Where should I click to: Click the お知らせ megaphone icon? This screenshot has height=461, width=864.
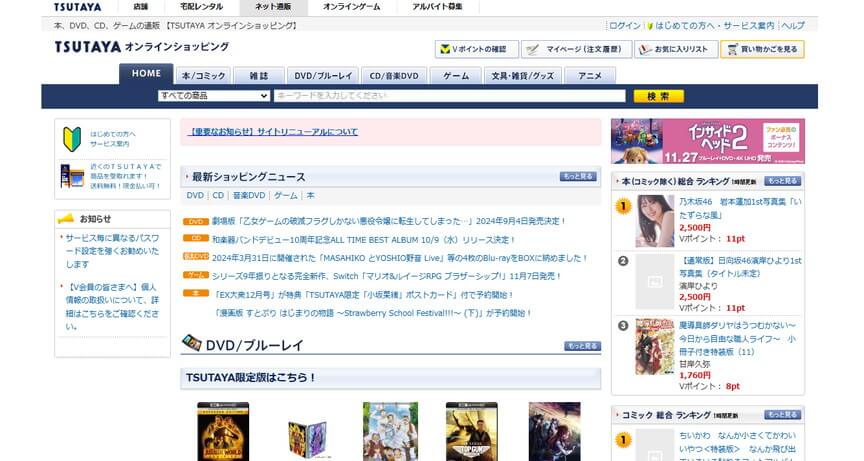66,219
